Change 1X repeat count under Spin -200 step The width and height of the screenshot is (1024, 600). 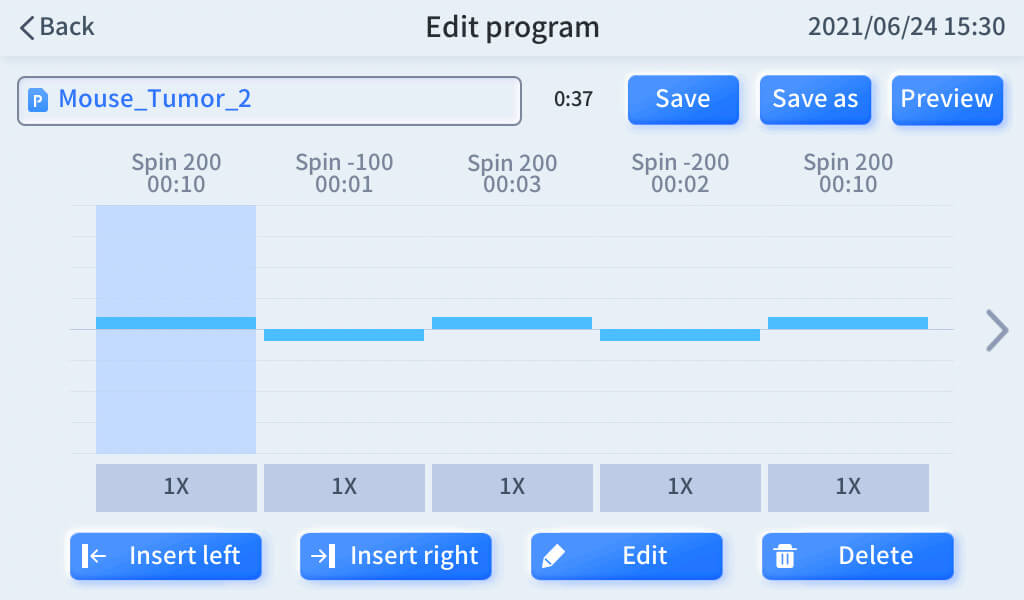[x=680, y=487]
